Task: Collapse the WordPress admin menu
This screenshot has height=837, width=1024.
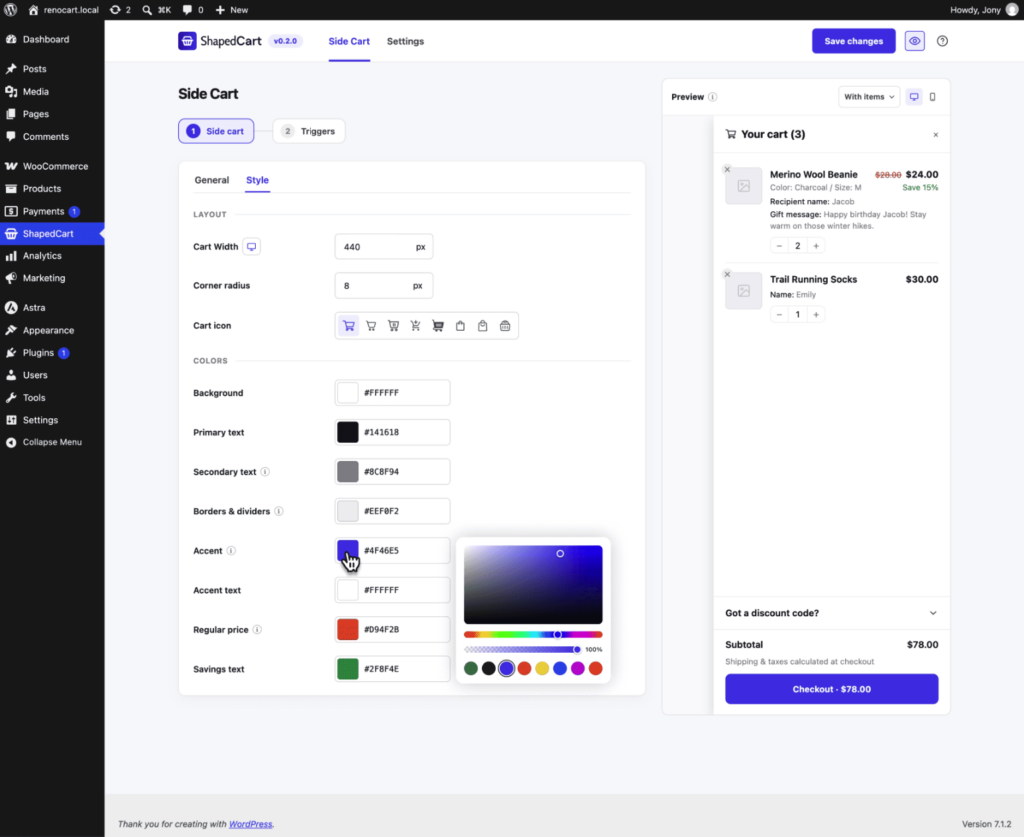Action: (52, 442)
